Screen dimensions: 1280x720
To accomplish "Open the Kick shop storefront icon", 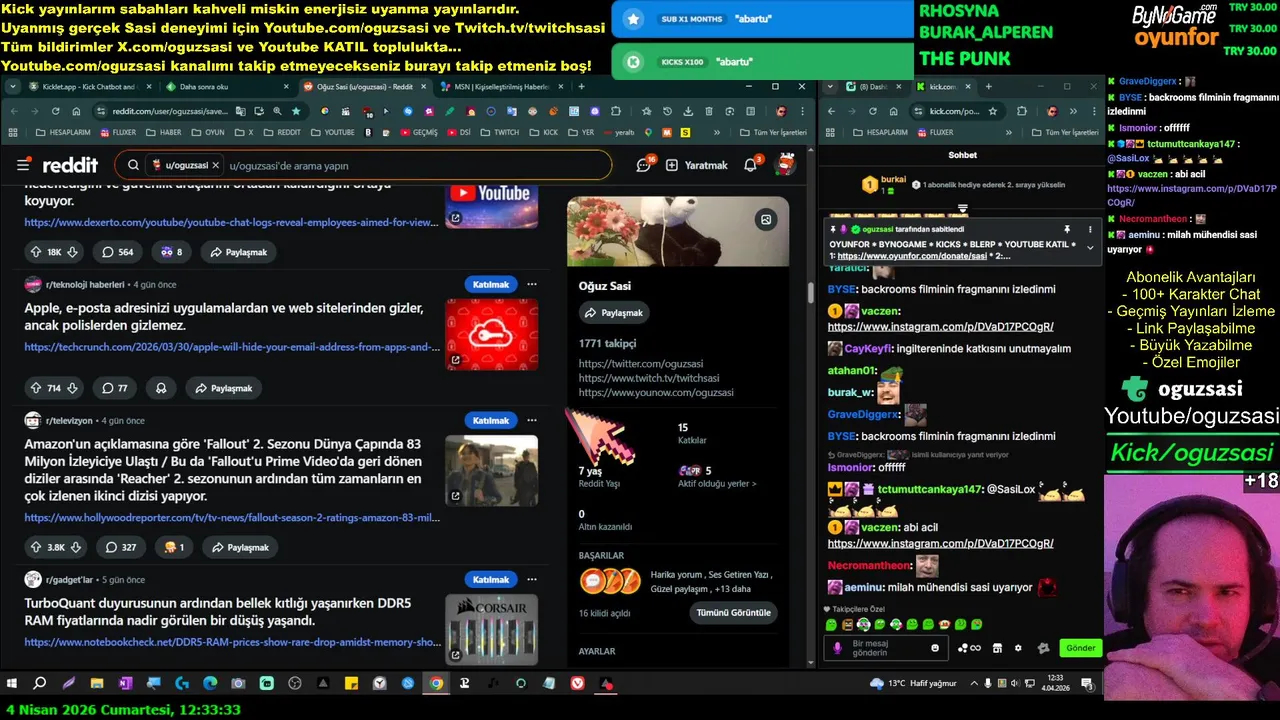I will pyautogui.click(x=996, y=648).
